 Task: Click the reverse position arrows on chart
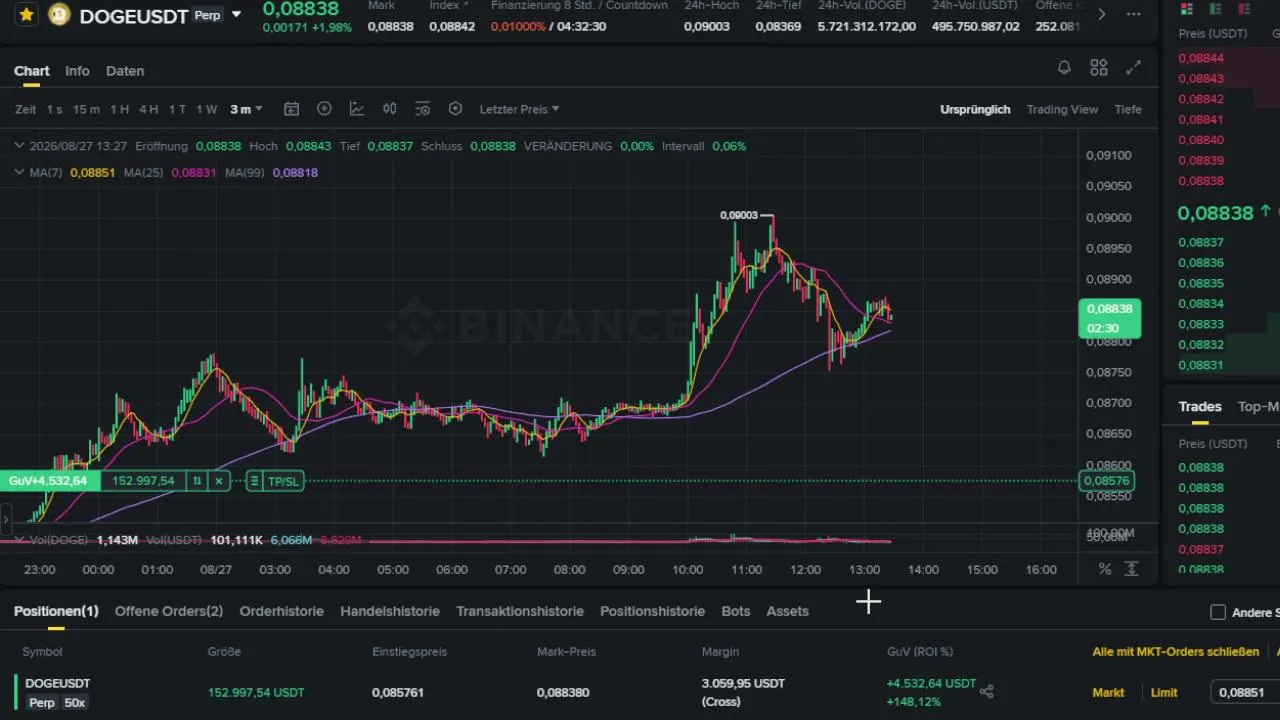pos(197,481)
